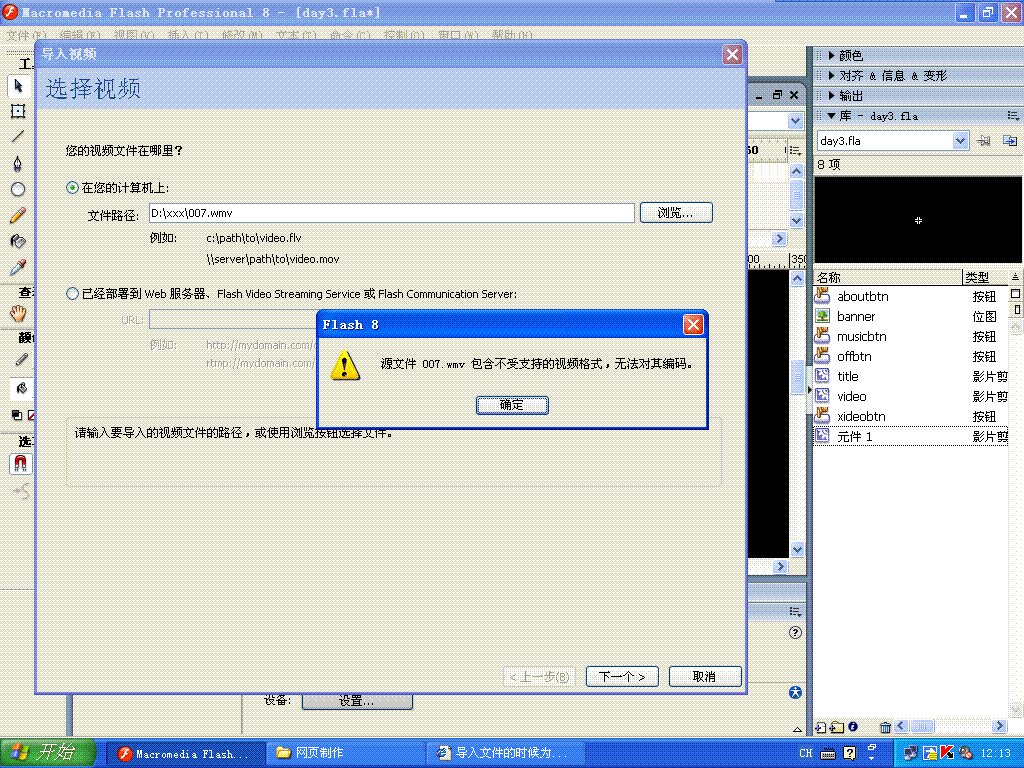This screenshot has height=768, width=1024.
Task: Select the Free Transform tool
Action: (18, 111)
